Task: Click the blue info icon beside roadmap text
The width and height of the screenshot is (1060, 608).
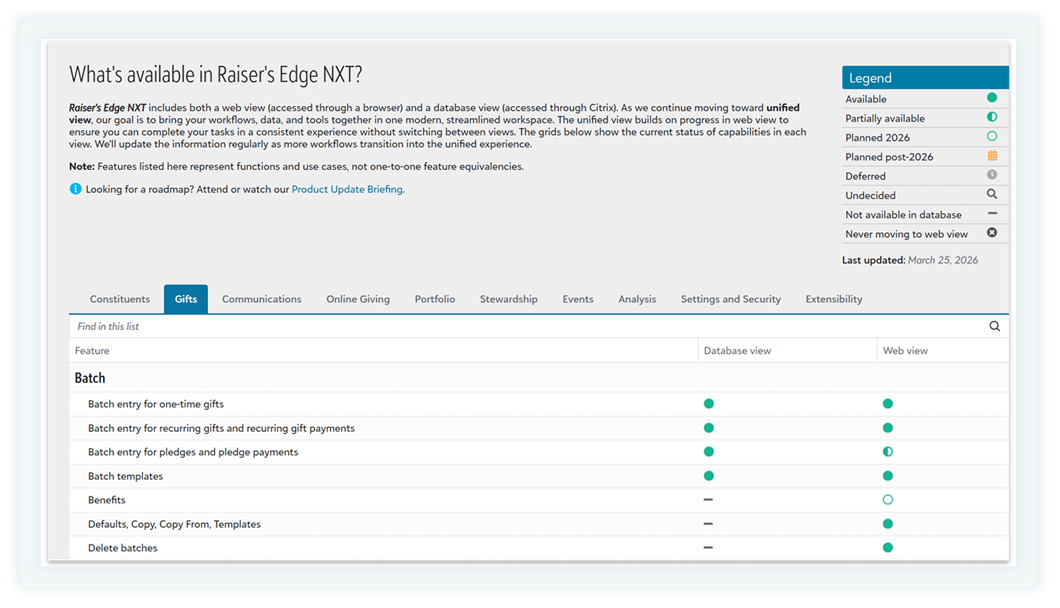Action: click(75, 189)
